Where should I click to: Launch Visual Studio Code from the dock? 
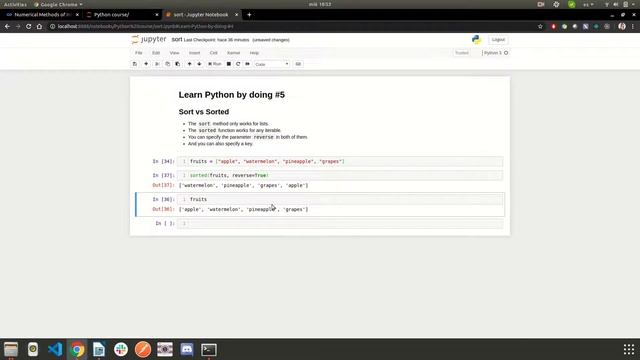(x=55, y=350)
